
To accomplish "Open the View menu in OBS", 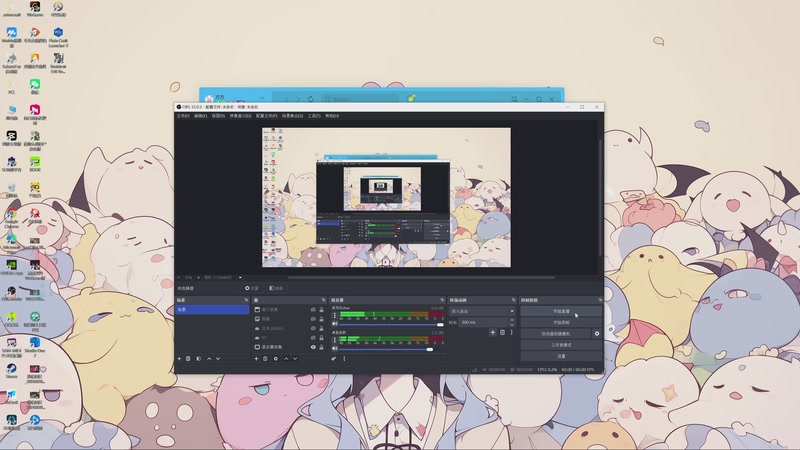I will (218, 116).
